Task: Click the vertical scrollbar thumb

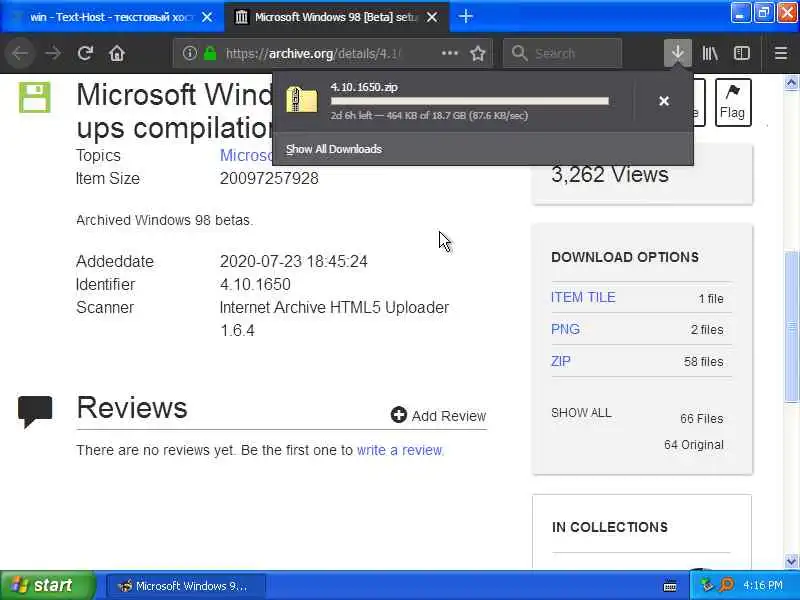Action: pos(791,327)
